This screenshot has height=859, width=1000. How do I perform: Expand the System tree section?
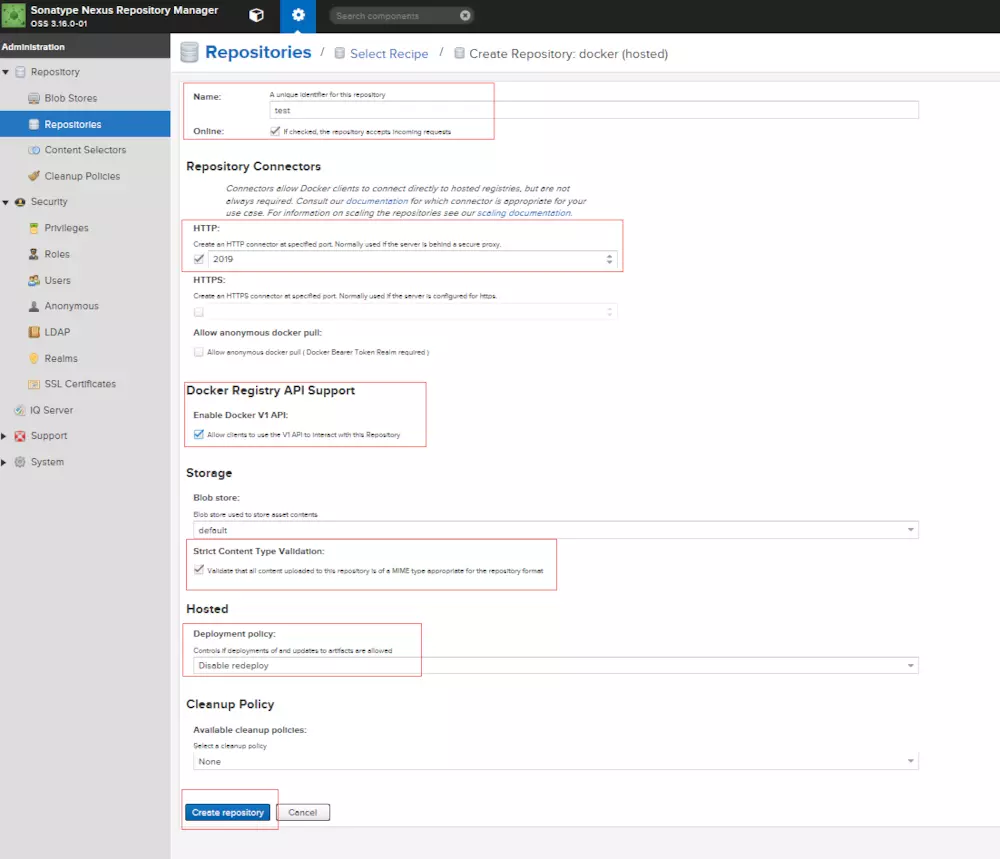(4, 462)
